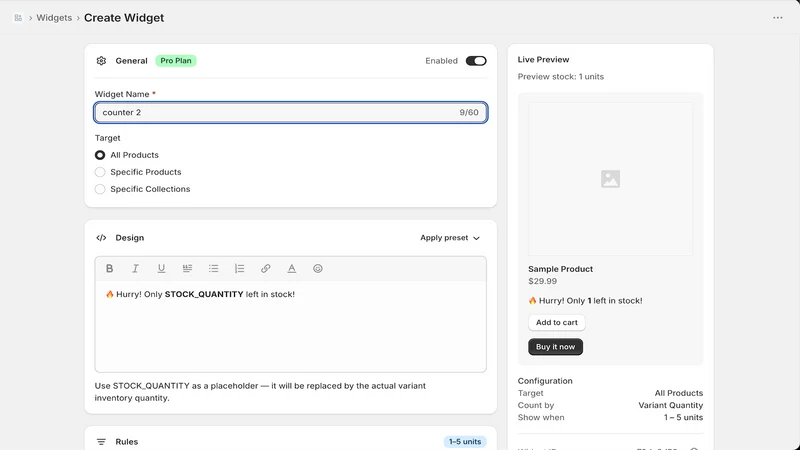Click the Variant Quantity configuration value
Viewport: 800px width, 450px height.
coord(670,405)
